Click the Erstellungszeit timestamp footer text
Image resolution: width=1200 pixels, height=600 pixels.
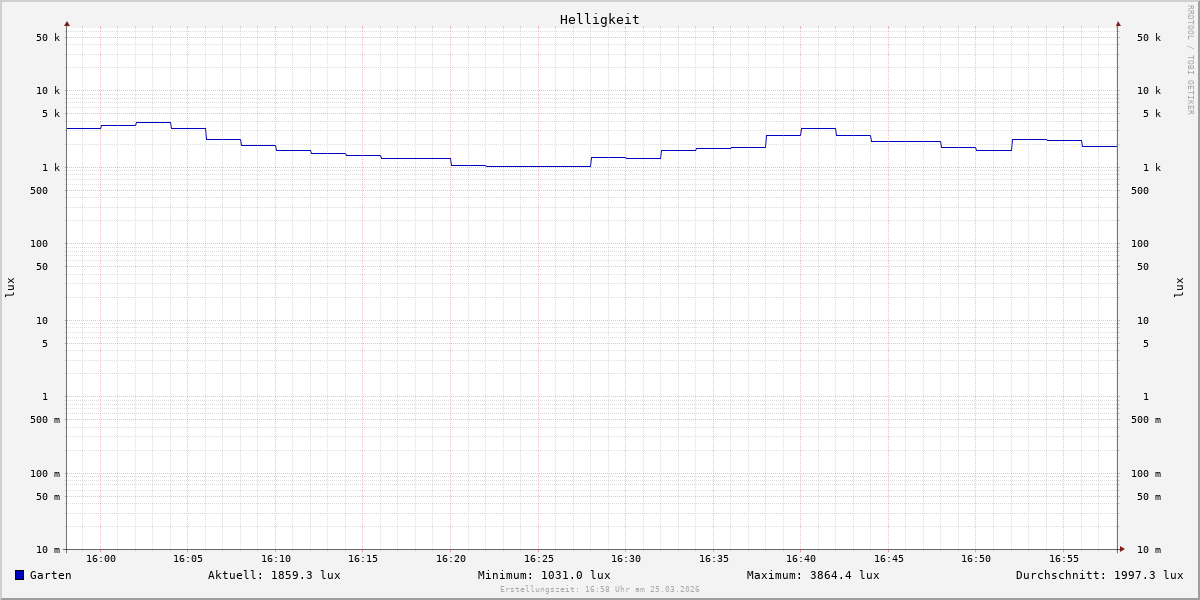(600, 590)
